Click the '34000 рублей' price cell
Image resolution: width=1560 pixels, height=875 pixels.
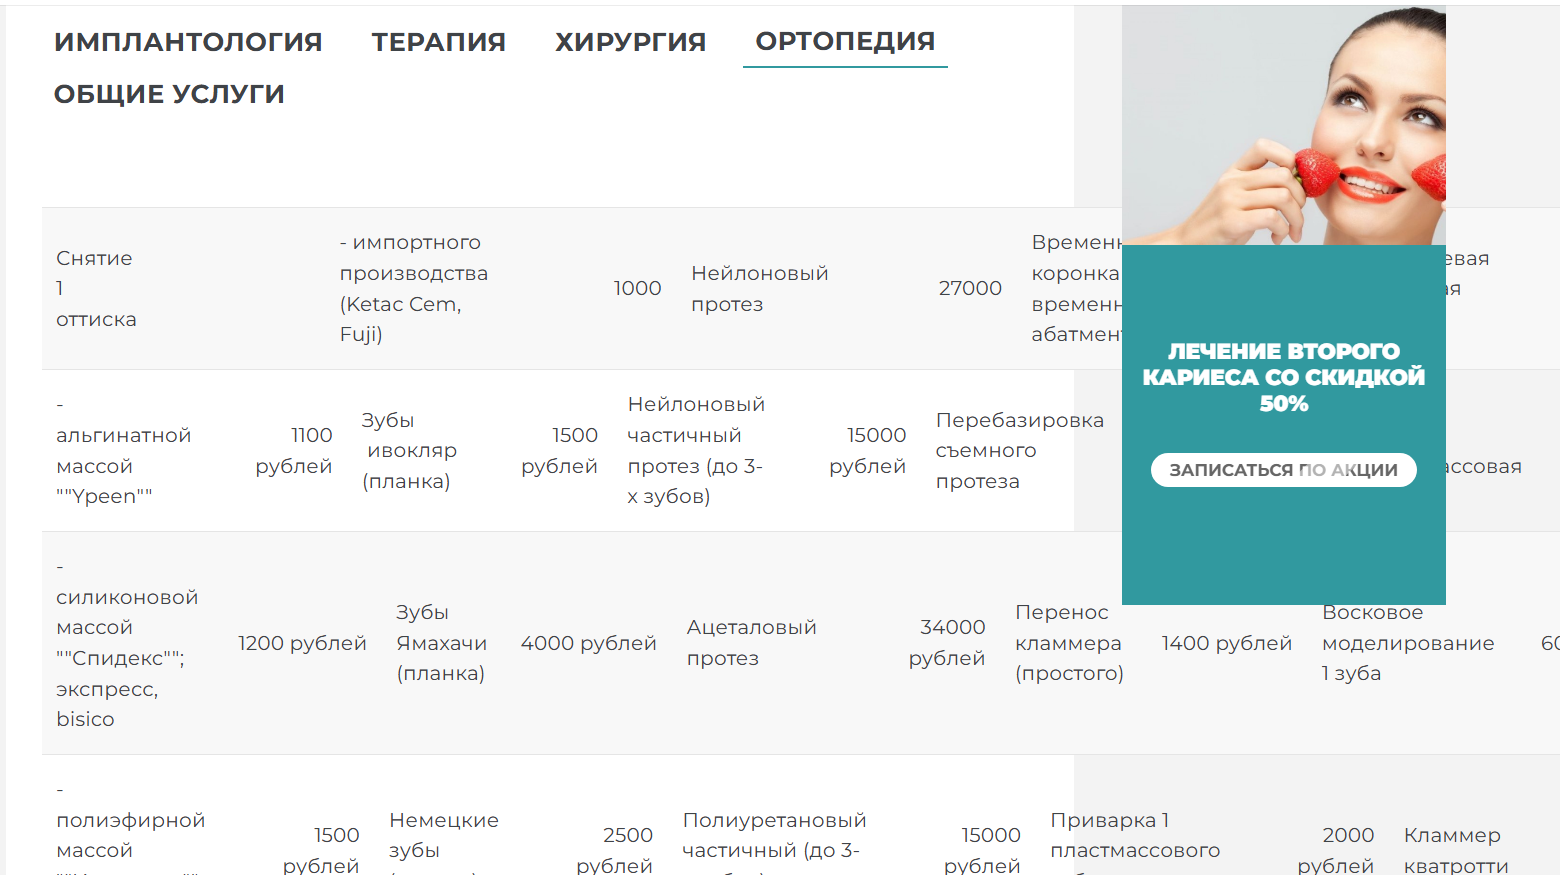click(947, 643)
